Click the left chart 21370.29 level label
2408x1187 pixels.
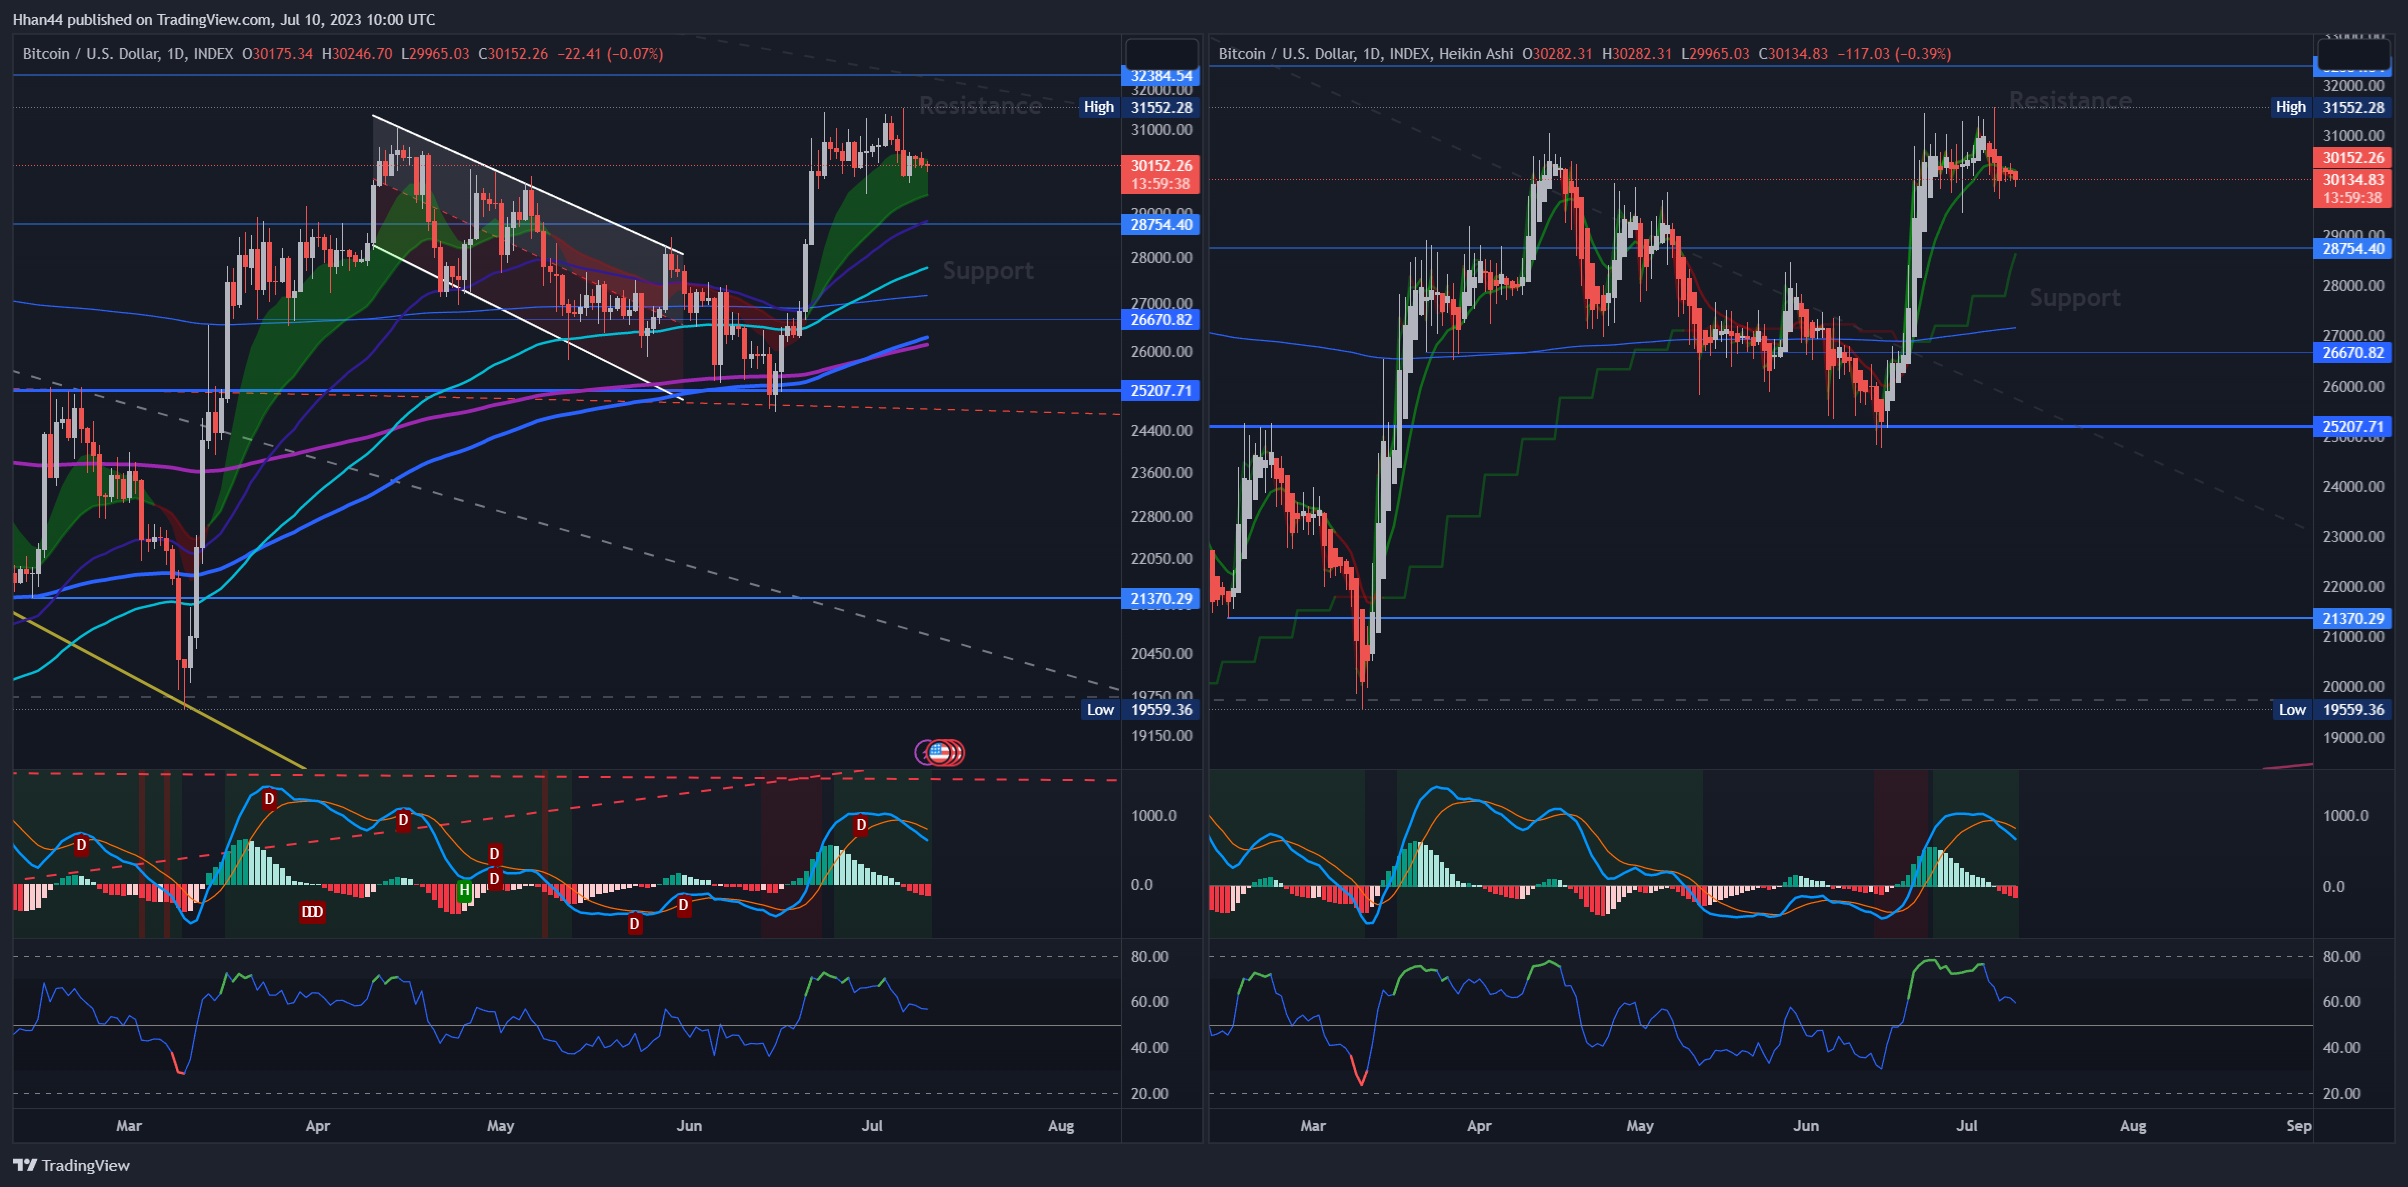1162,599
